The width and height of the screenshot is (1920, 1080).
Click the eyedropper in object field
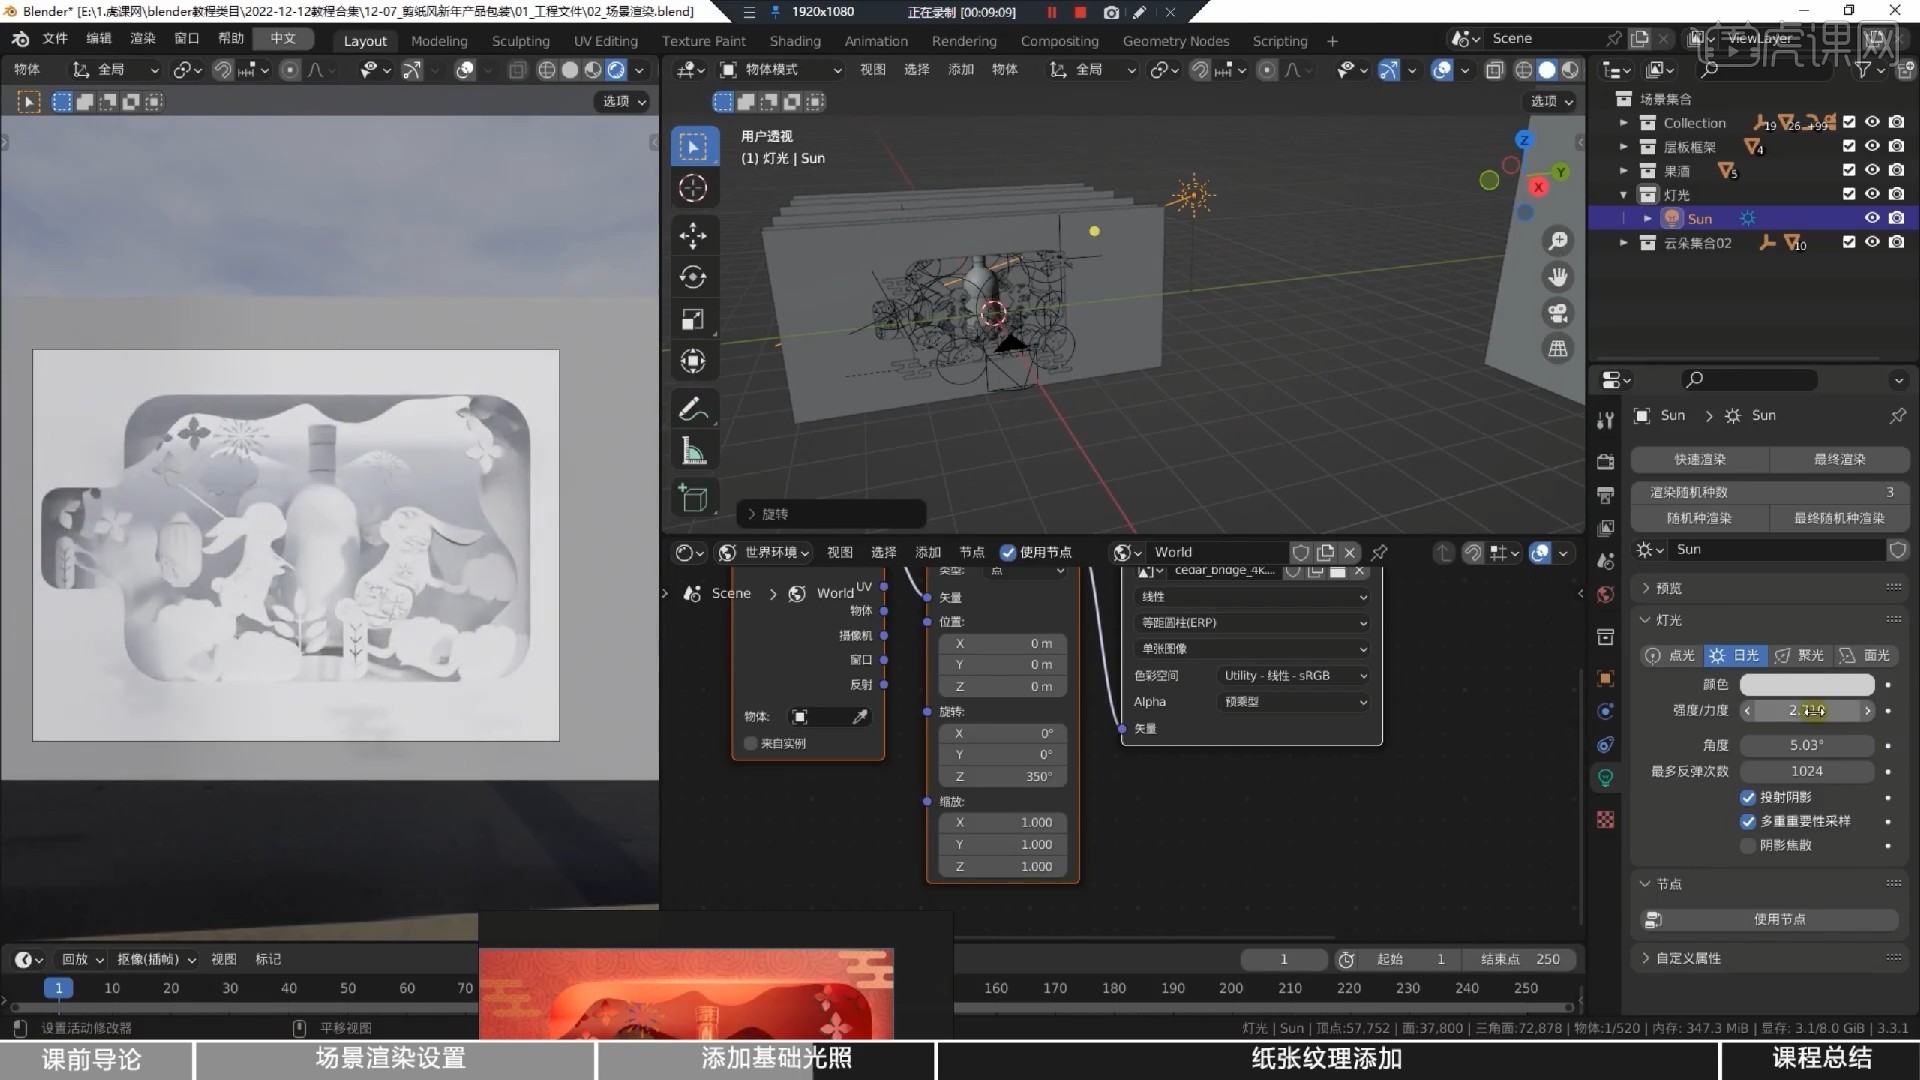click(x=859, y=717)
